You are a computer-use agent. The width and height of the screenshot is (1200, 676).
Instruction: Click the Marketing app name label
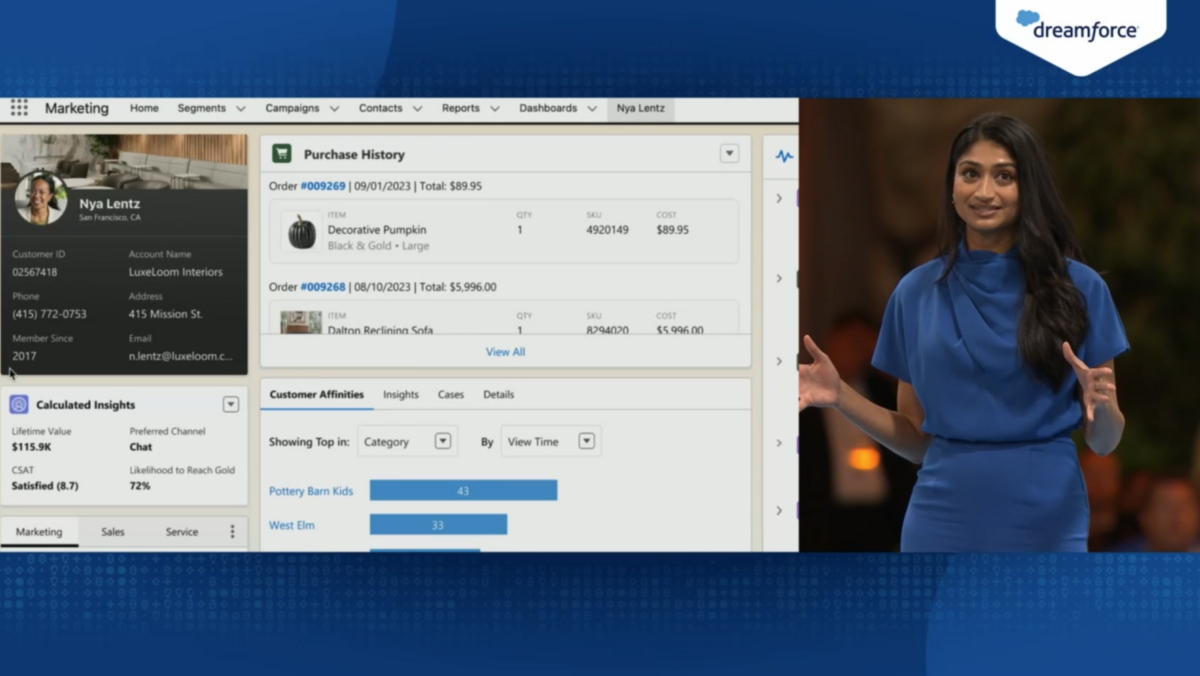pos(77,108)
